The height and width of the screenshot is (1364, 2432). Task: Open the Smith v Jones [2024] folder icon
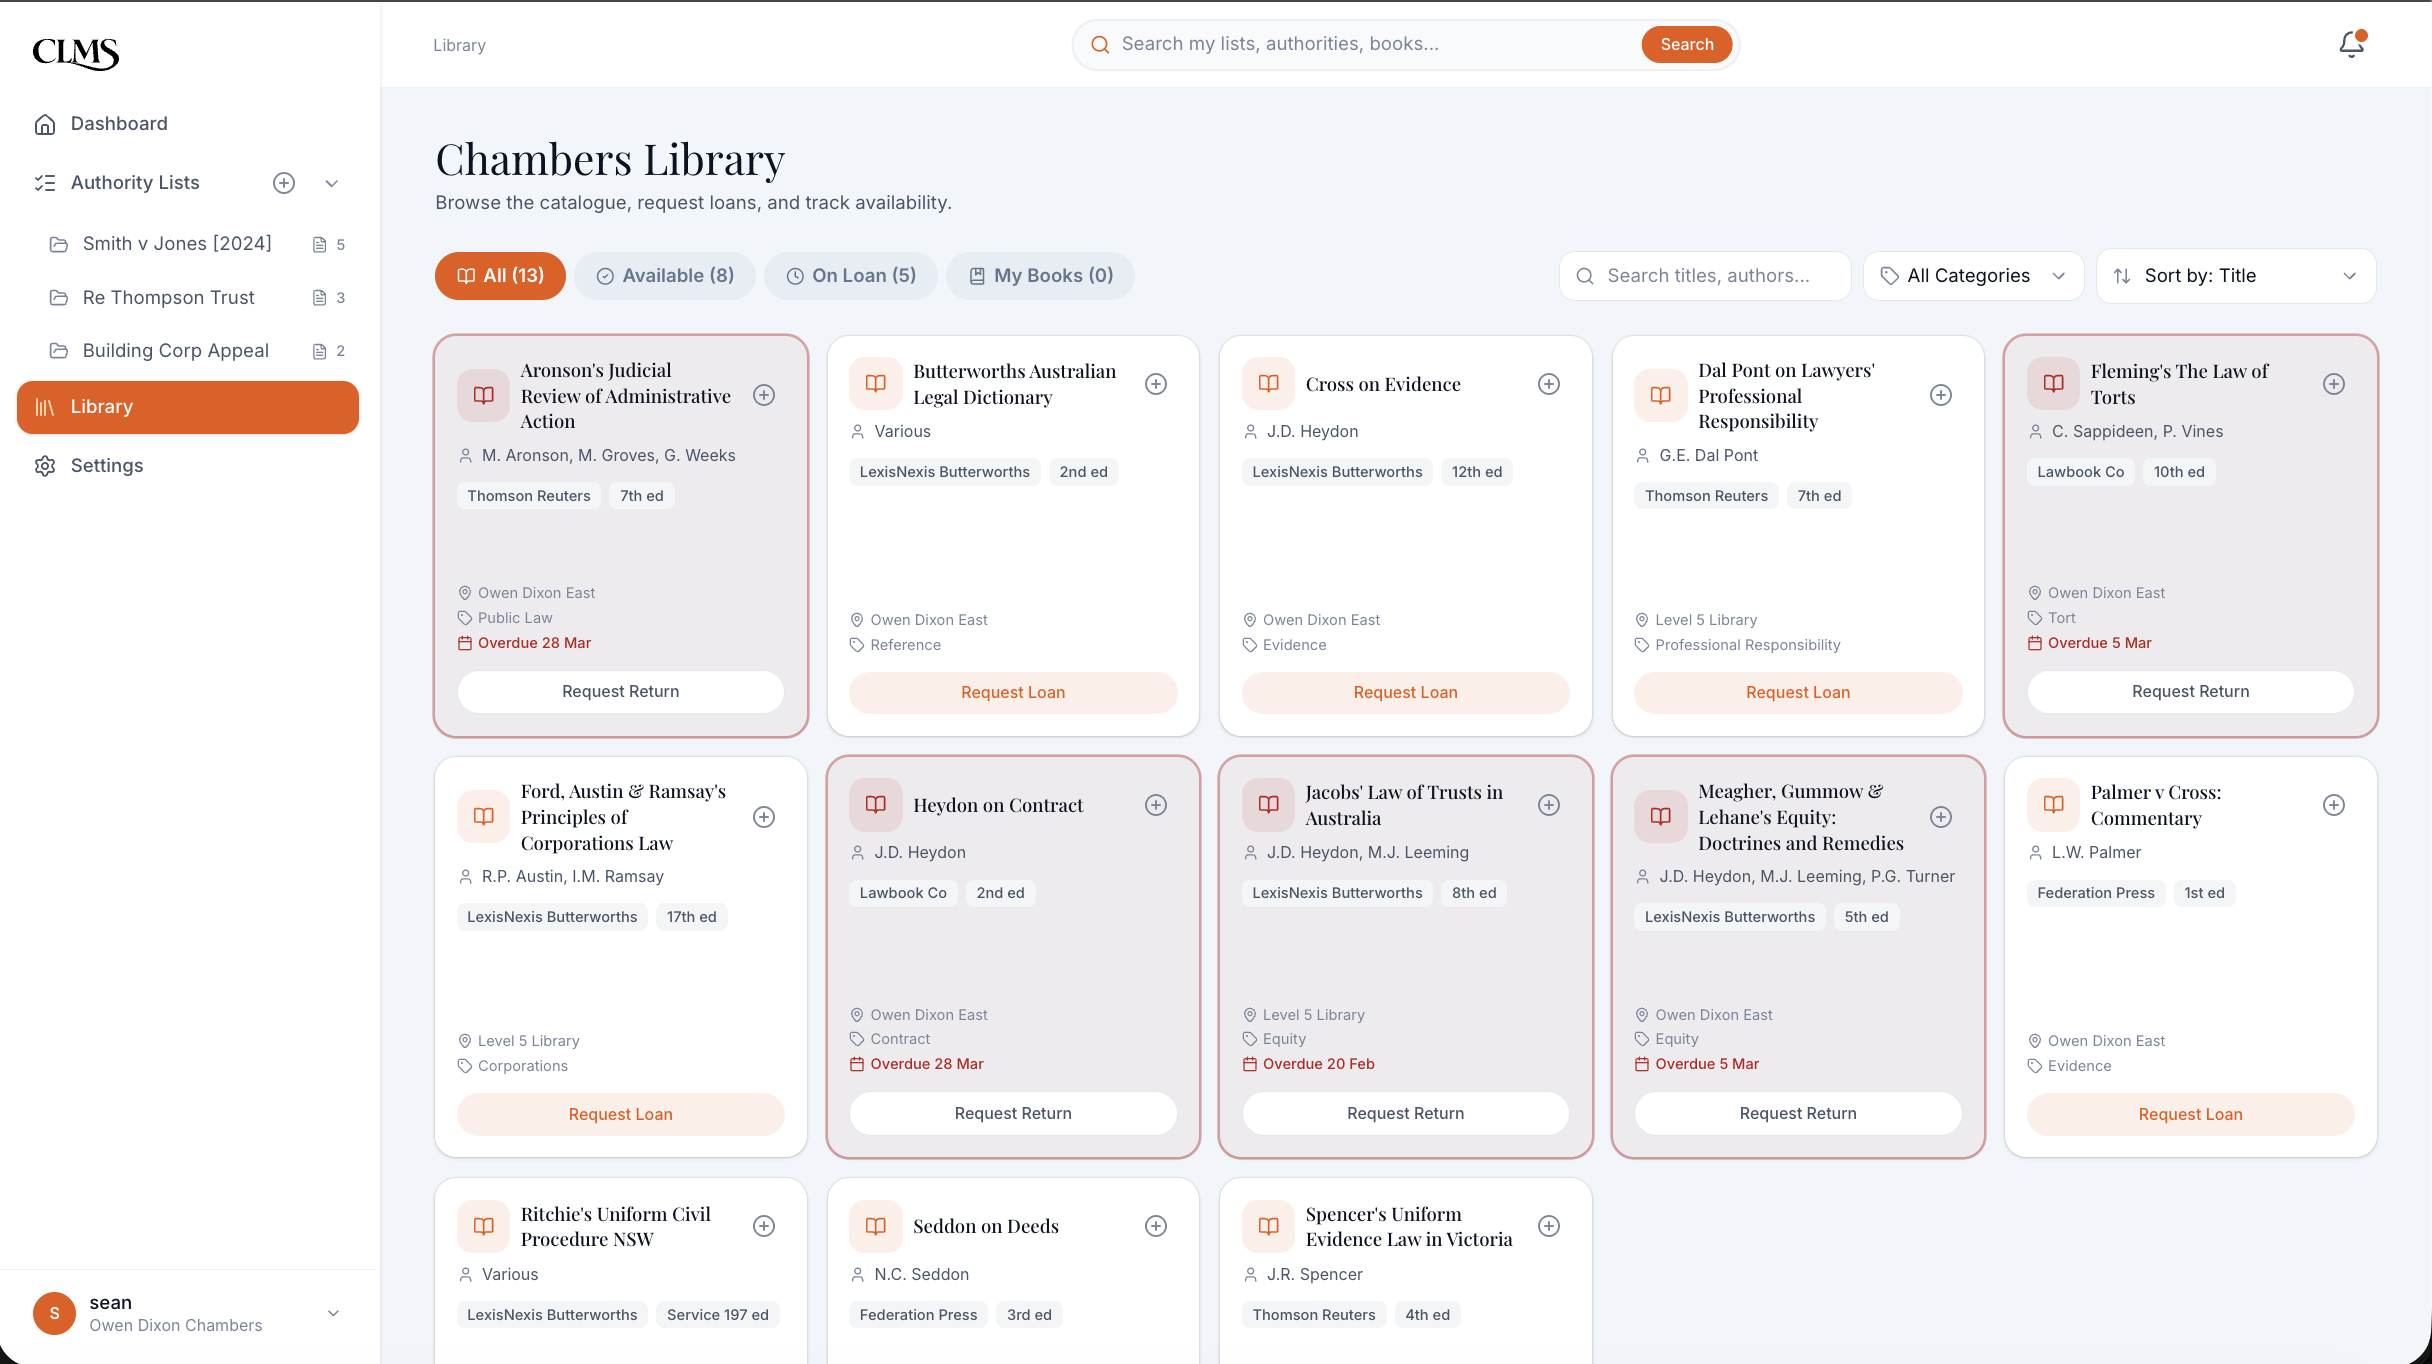[x=57, y=243]
